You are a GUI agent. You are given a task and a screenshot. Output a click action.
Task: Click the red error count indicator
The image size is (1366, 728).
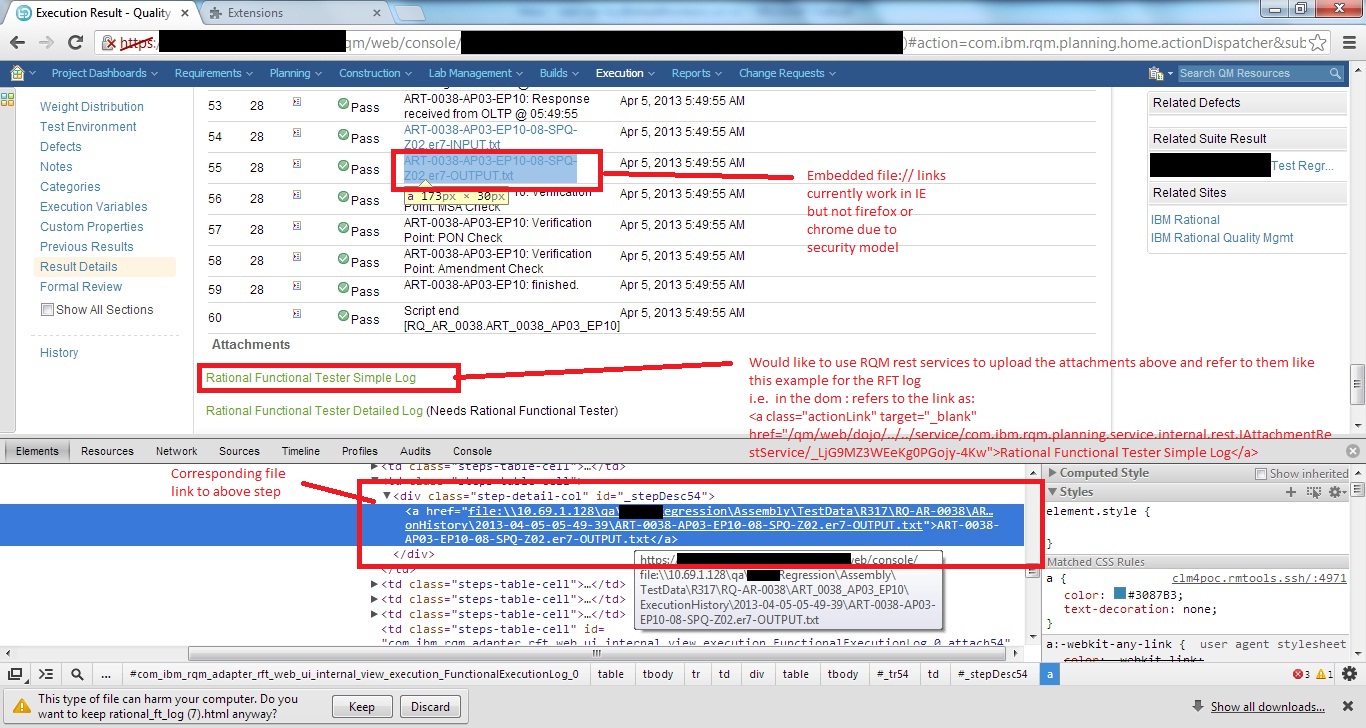[1303, 674]
